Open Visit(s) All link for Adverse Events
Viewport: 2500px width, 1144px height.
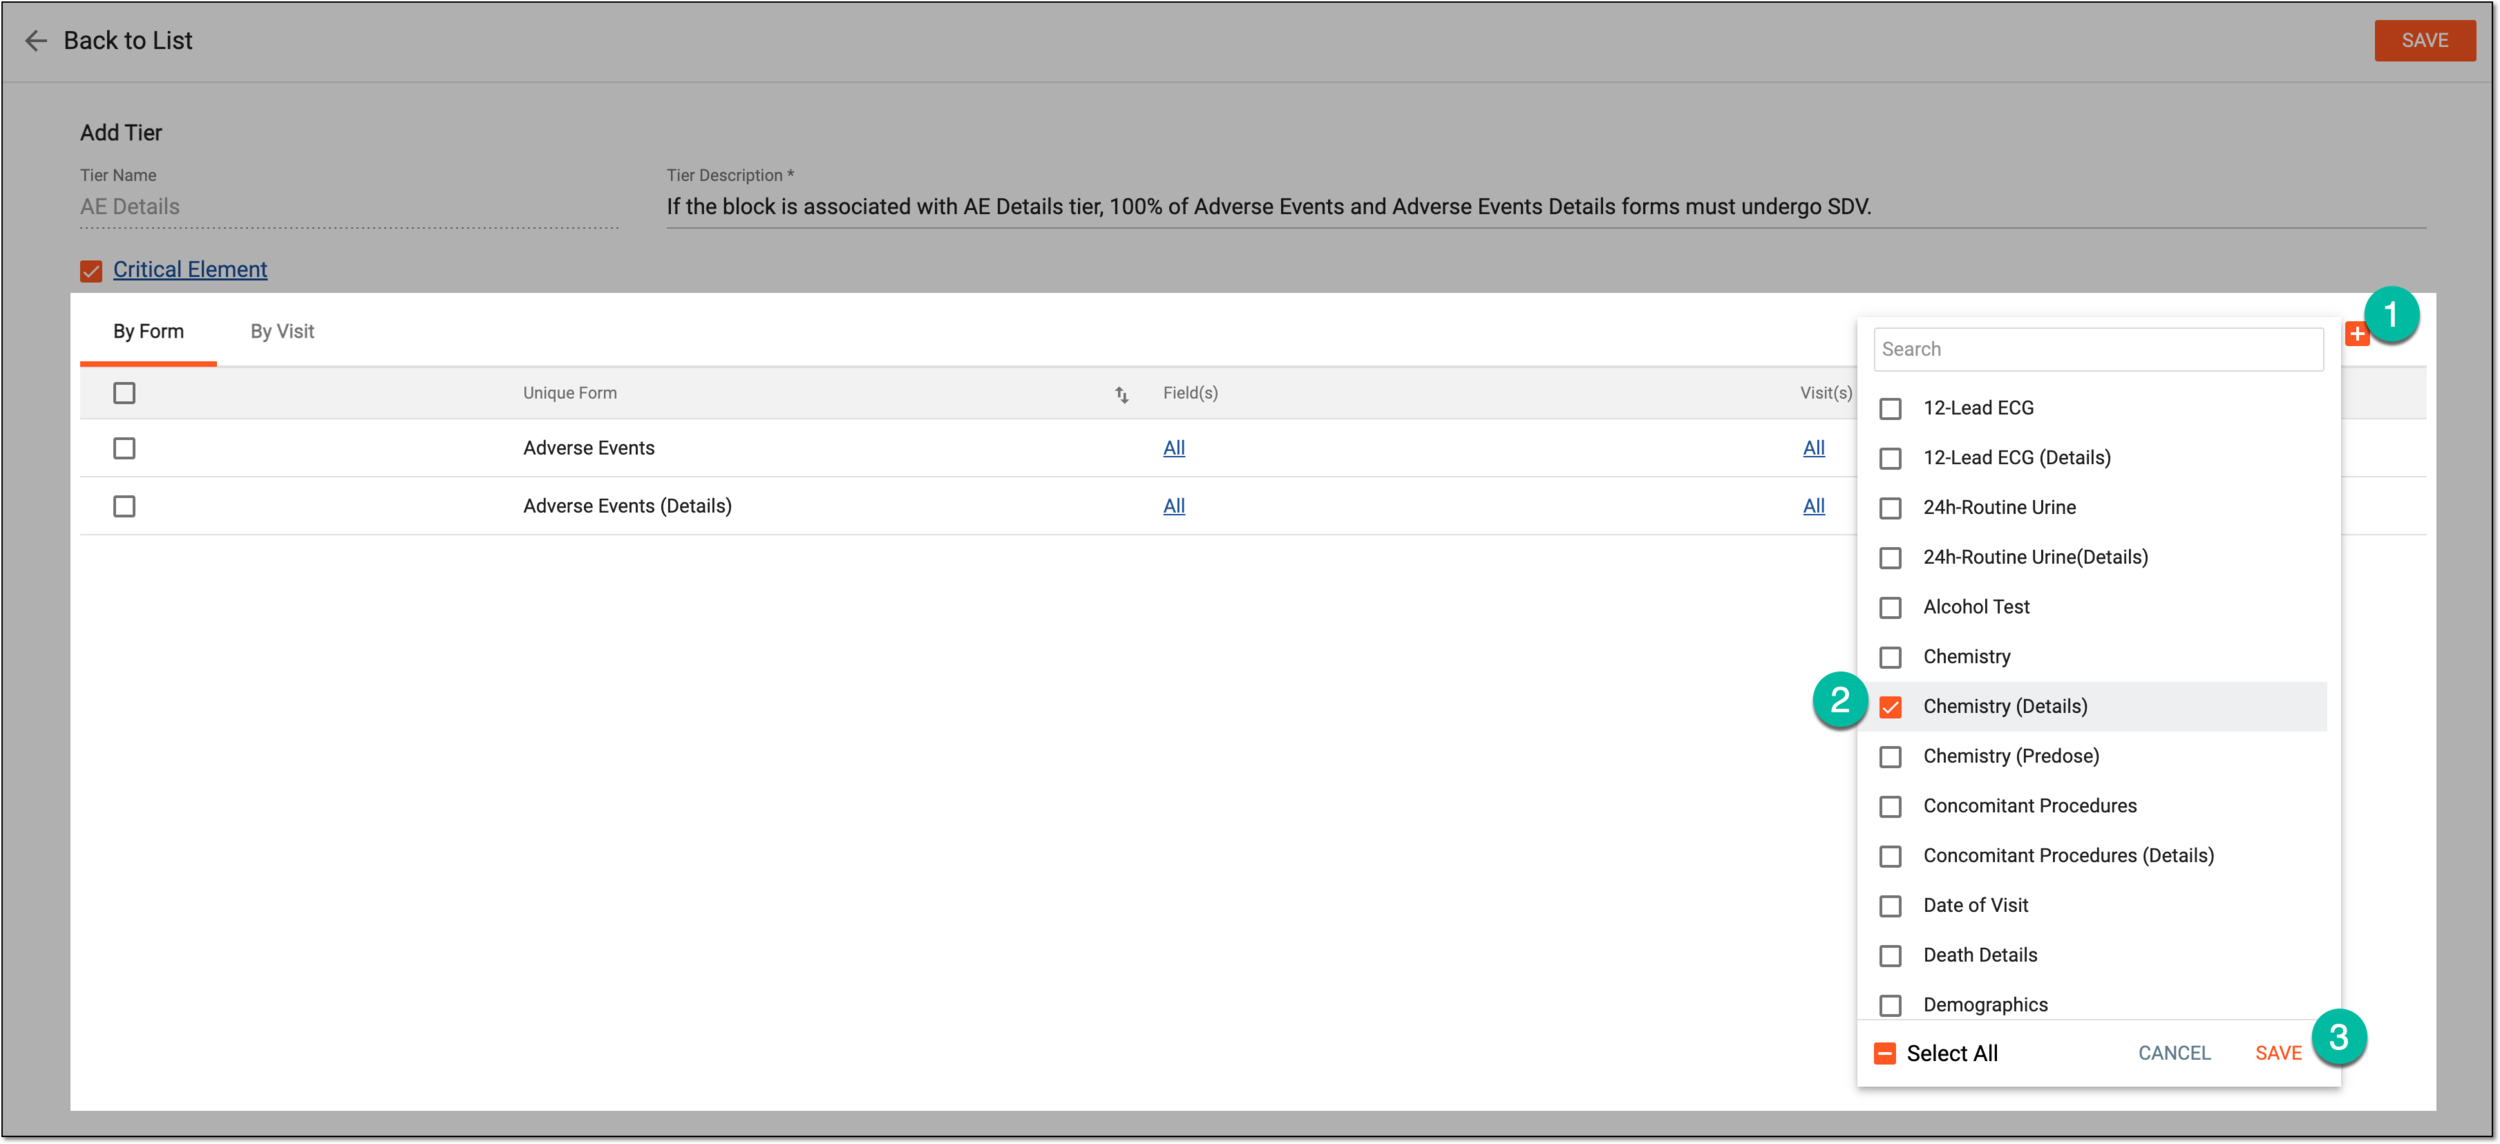1813,448
